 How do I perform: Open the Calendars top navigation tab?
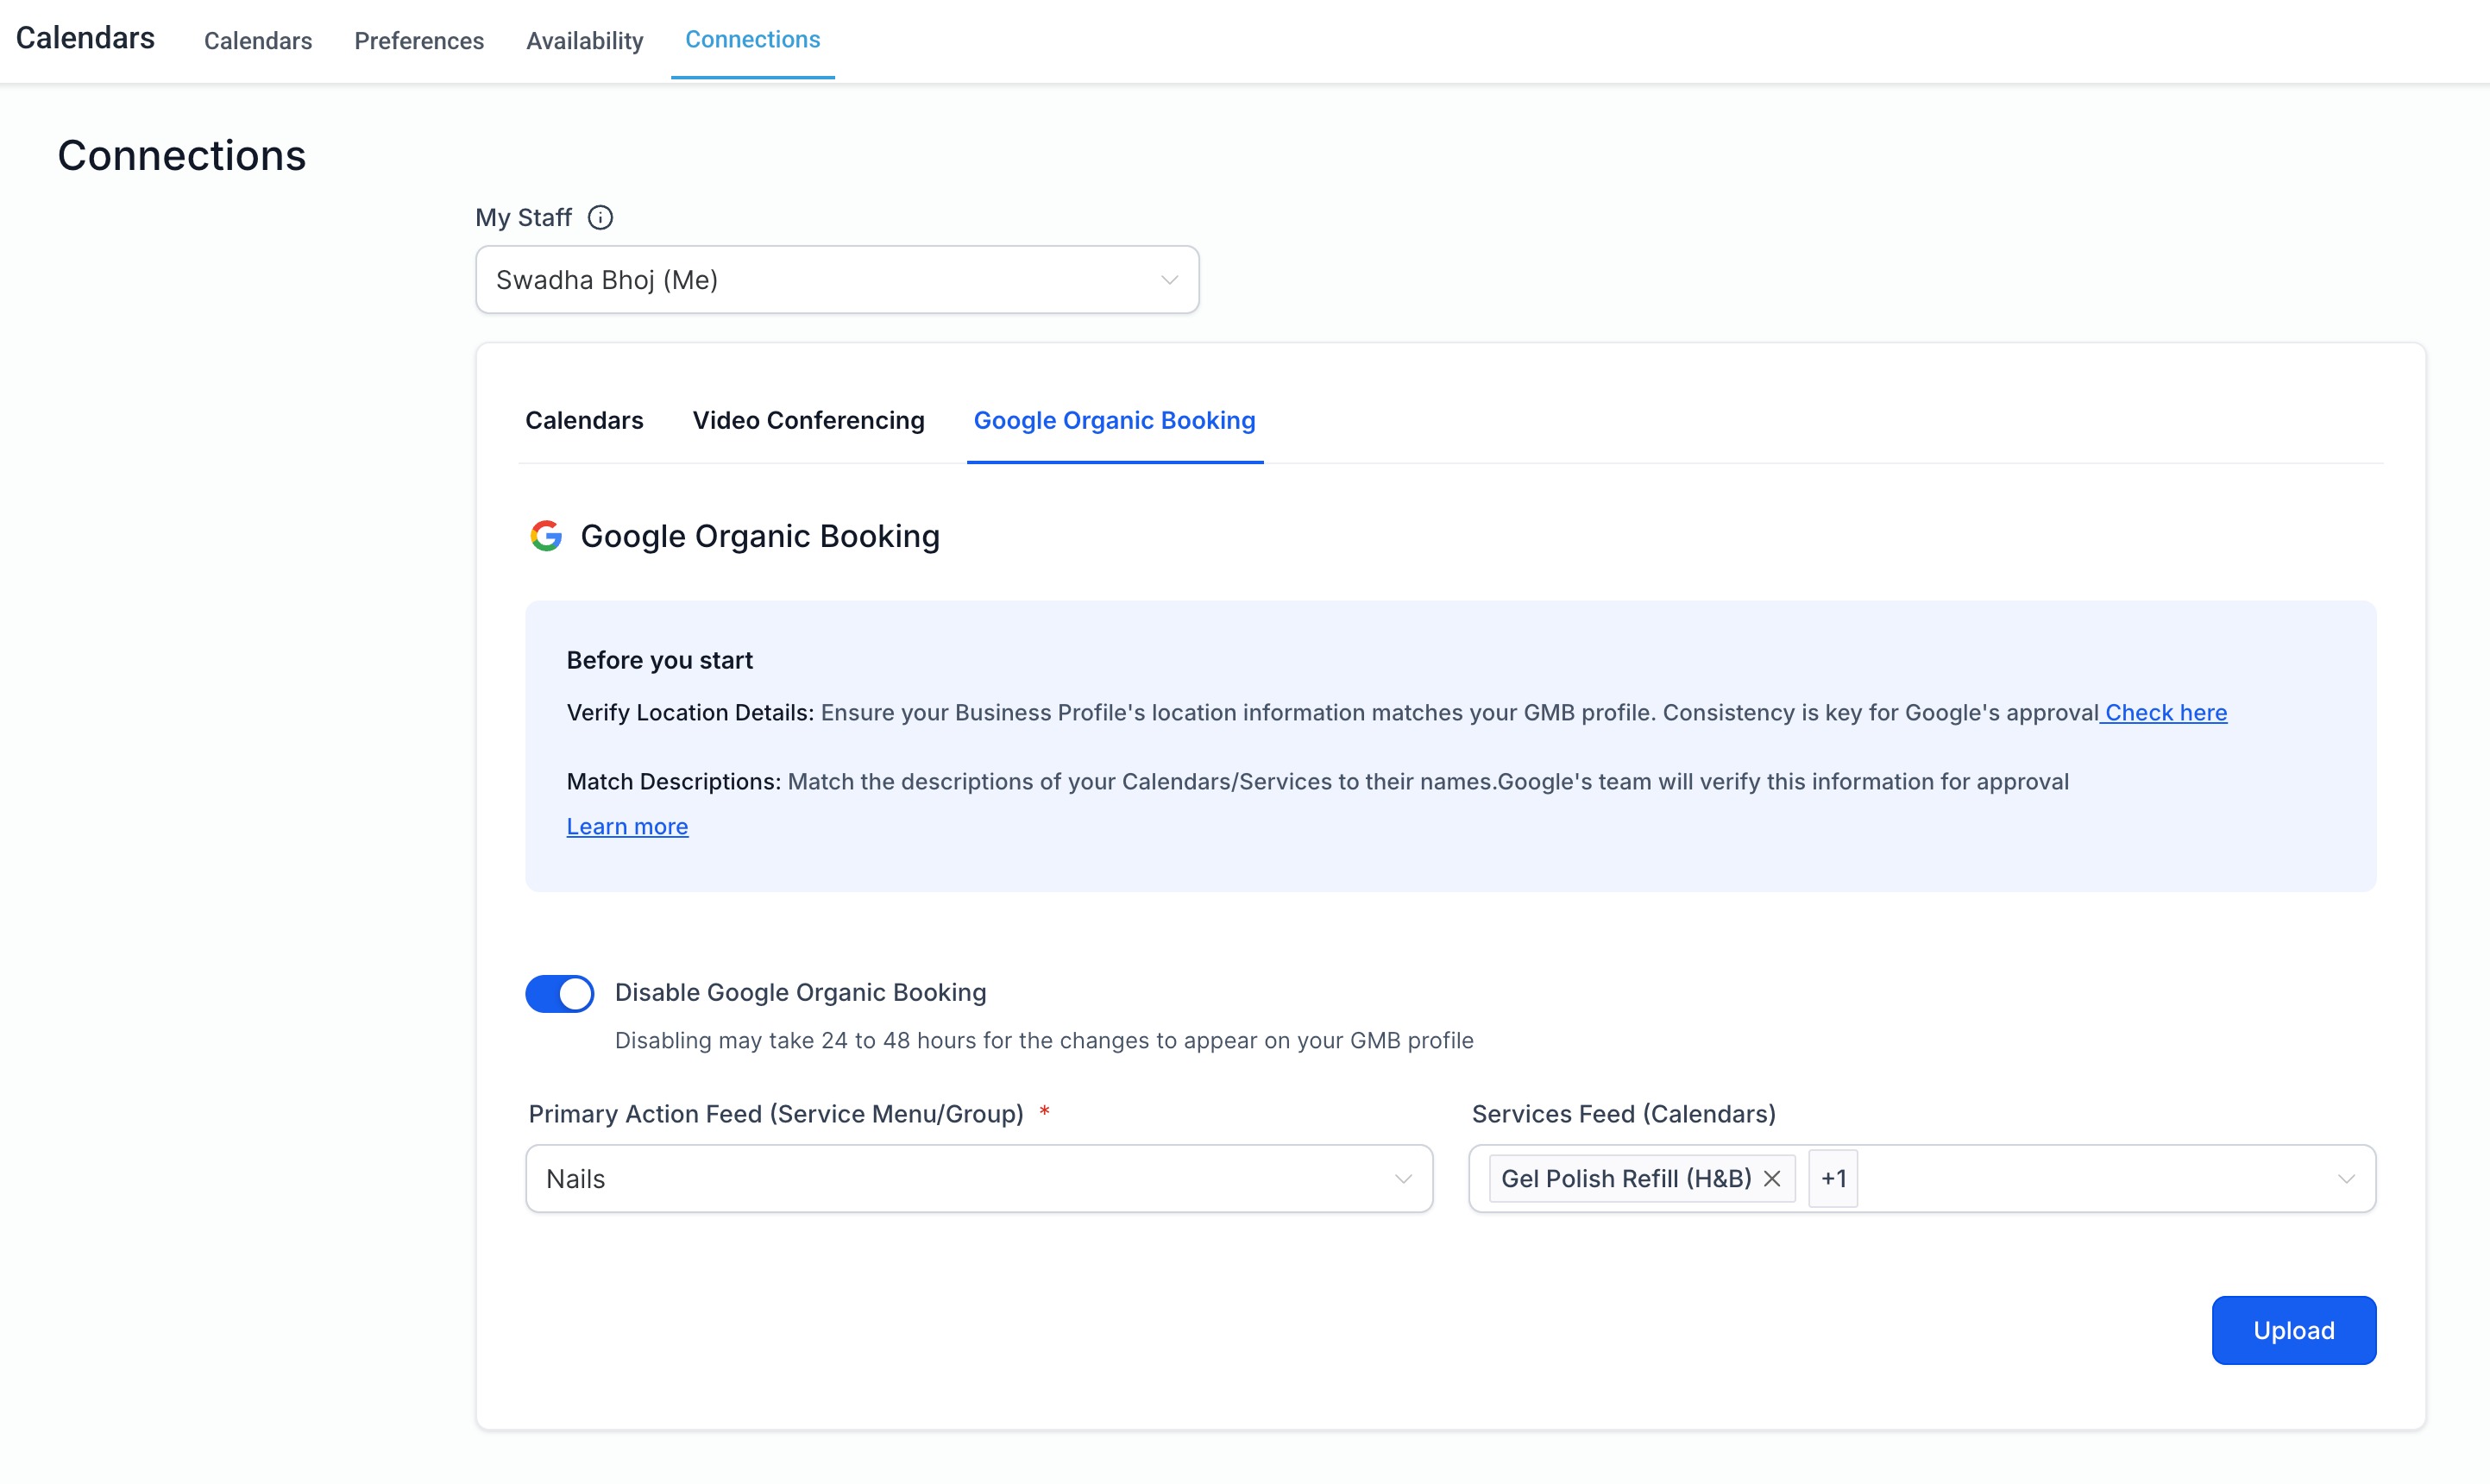tap(258, 41)
